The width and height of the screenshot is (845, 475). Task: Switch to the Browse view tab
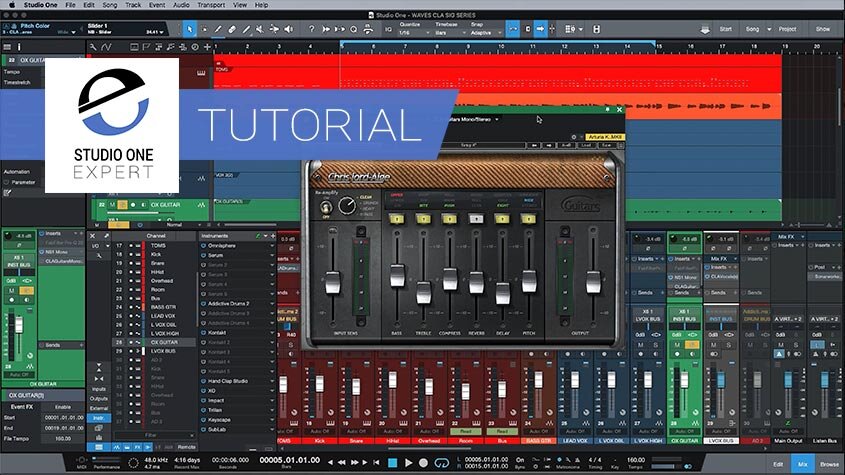(829, 464)
